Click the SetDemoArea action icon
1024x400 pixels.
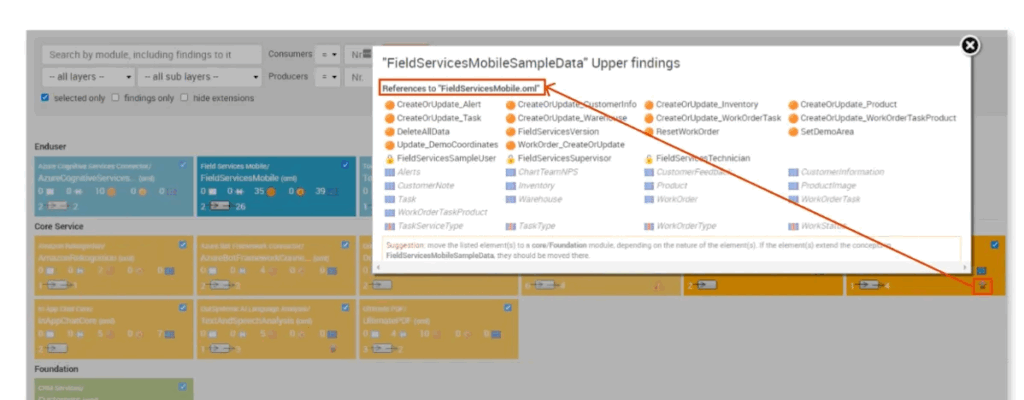coord(793,131)
